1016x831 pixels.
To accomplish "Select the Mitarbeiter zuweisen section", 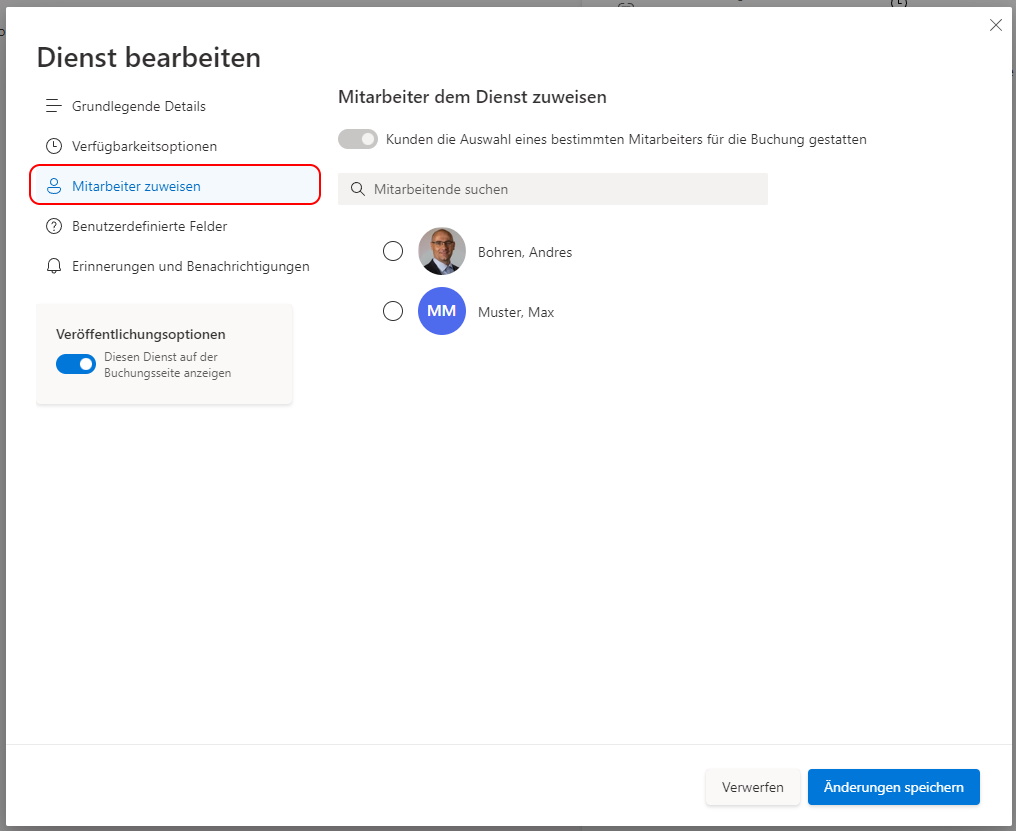I will (175, 185).
